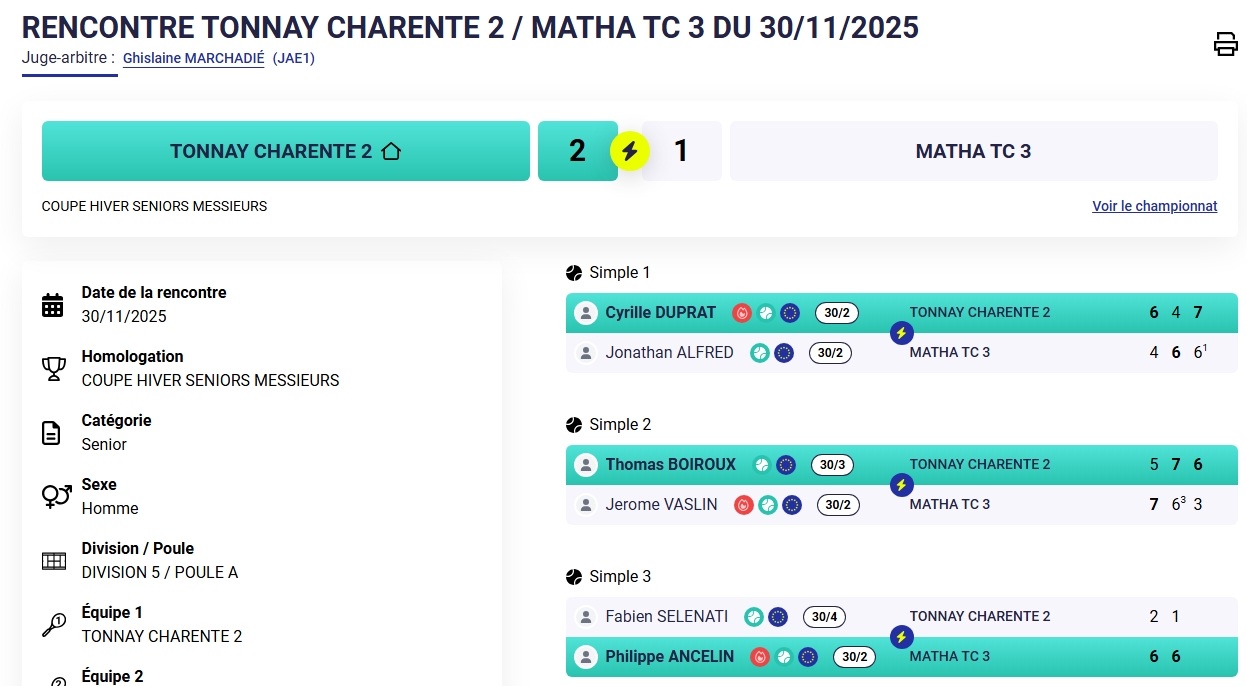The width and height of the screenshot is (1247, 686).
Task: Click the printer icon
Action: coord(1225,44)
